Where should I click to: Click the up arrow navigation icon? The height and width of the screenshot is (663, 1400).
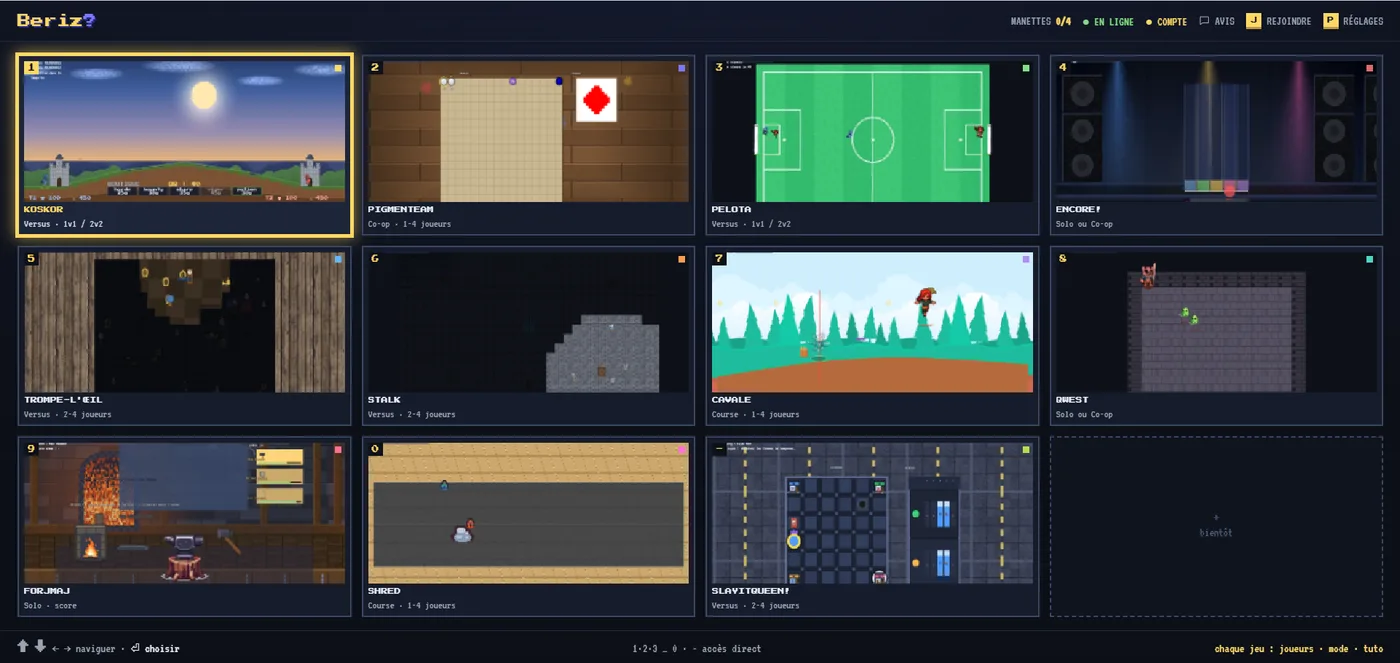click(x=23, y=647)
